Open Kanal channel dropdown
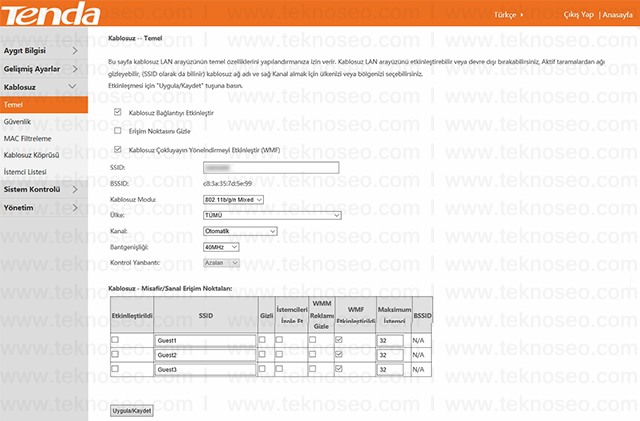The height and width of the screenshot is (421, 640). [x=240, y=231]
